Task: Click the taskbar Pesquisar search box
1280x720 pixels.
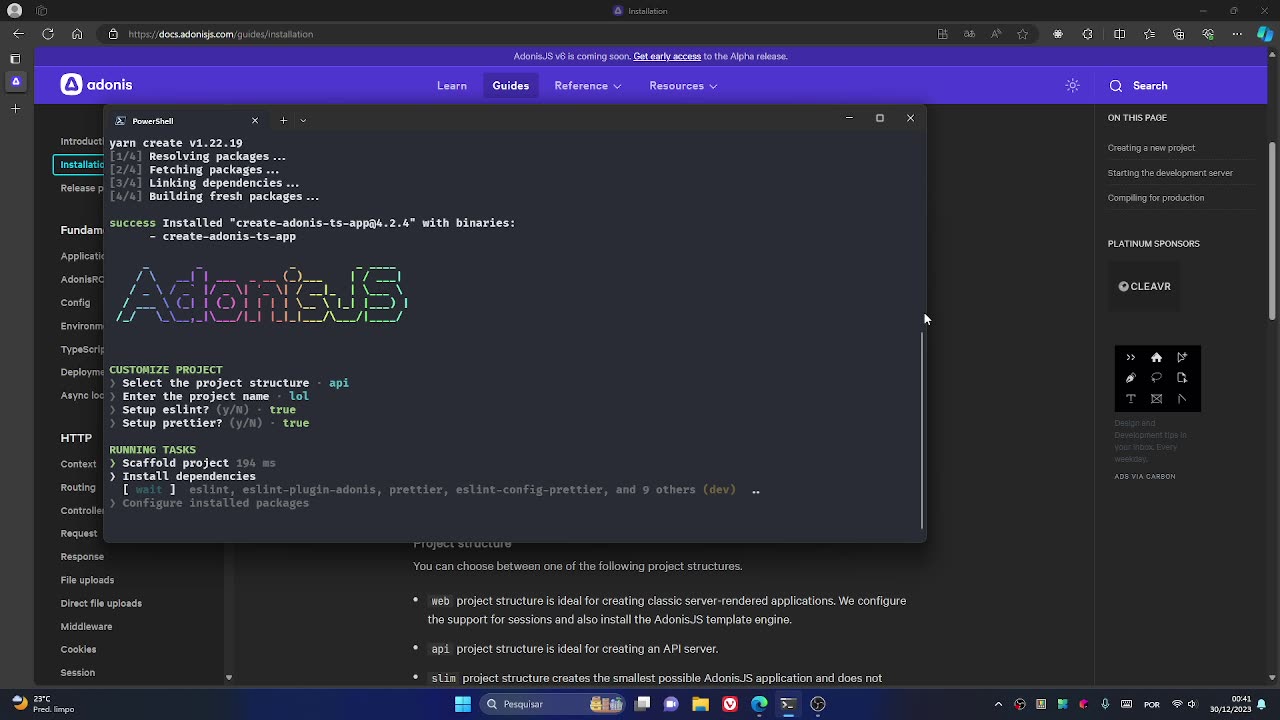Action: pos(551,704)
